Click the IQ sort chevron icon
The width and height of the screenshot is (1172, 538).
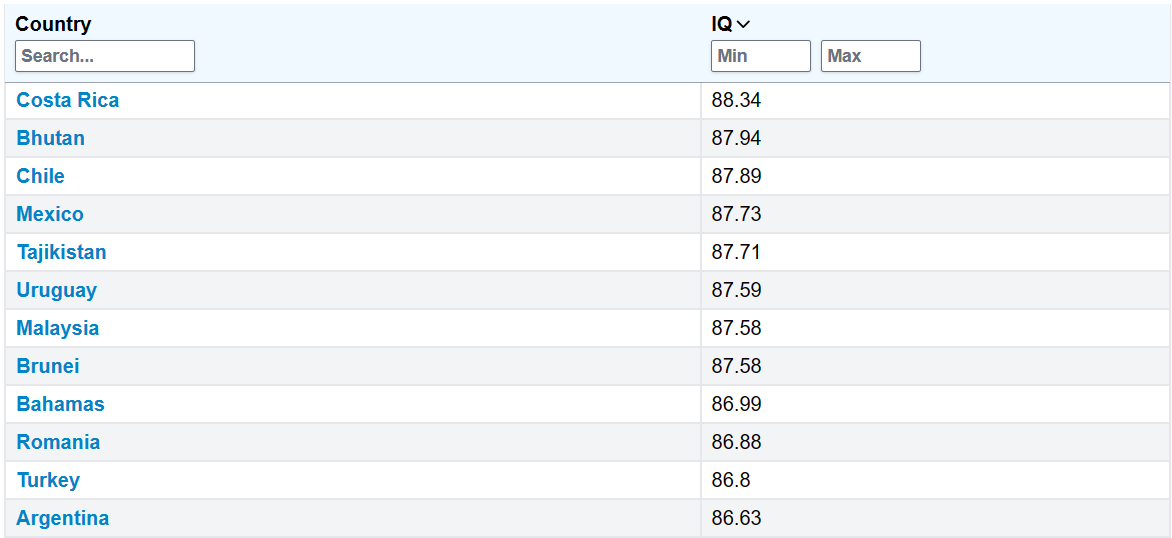click(743, 25)
